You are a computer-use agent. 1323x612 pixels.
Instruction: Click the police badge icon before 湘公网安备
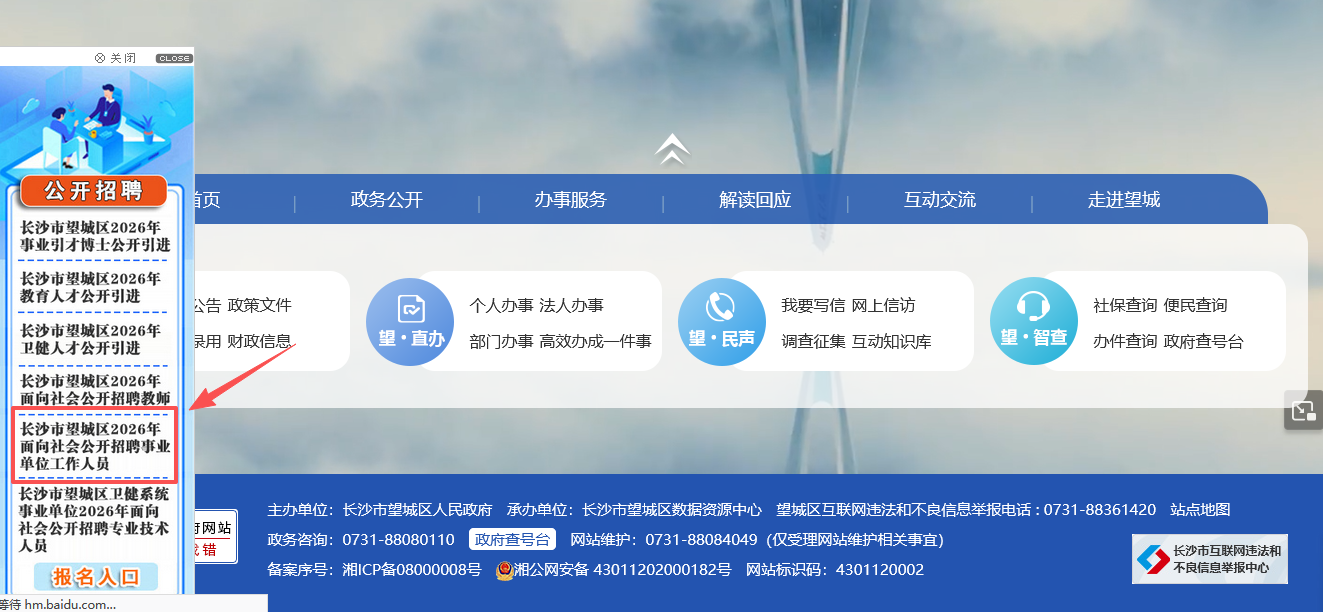[x=505, y=570]
